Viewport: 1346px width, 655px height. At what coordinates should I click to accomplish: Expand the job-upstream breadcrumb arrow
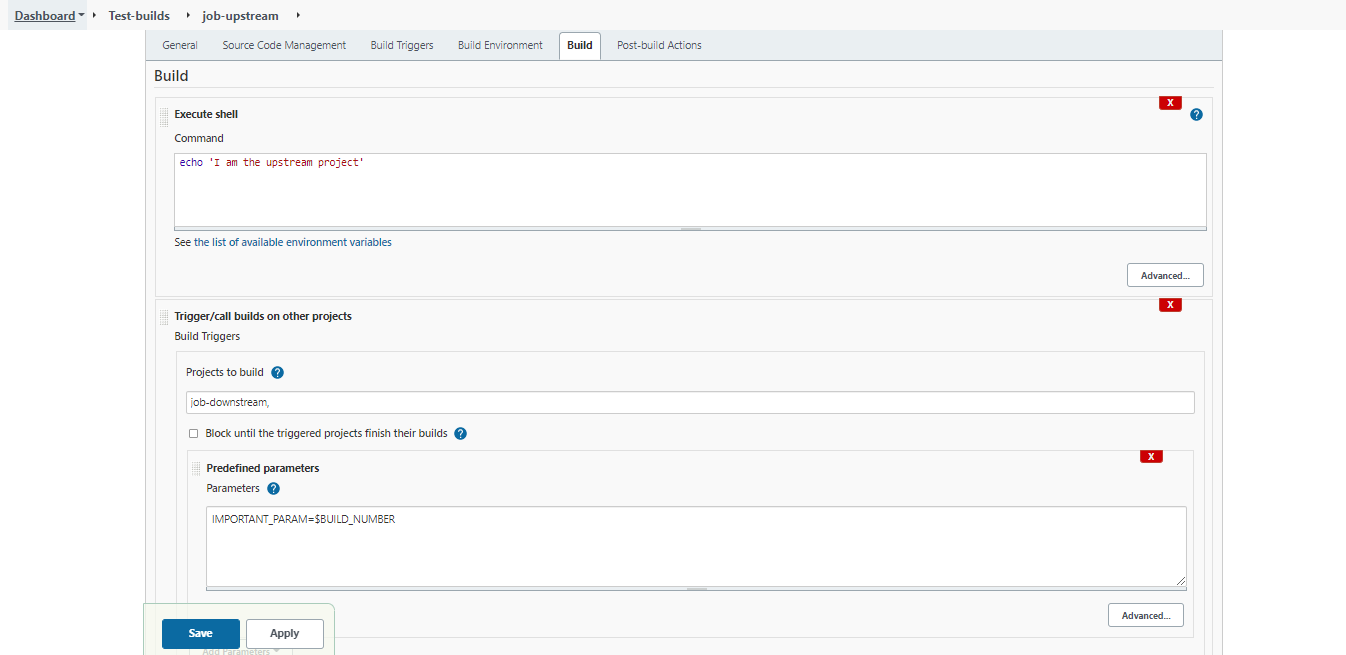(298, 15)
